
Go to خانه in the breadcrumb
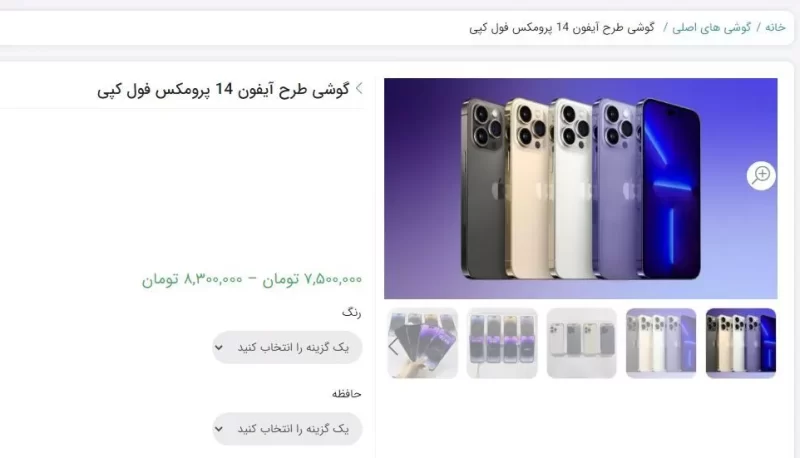[775, 28]
